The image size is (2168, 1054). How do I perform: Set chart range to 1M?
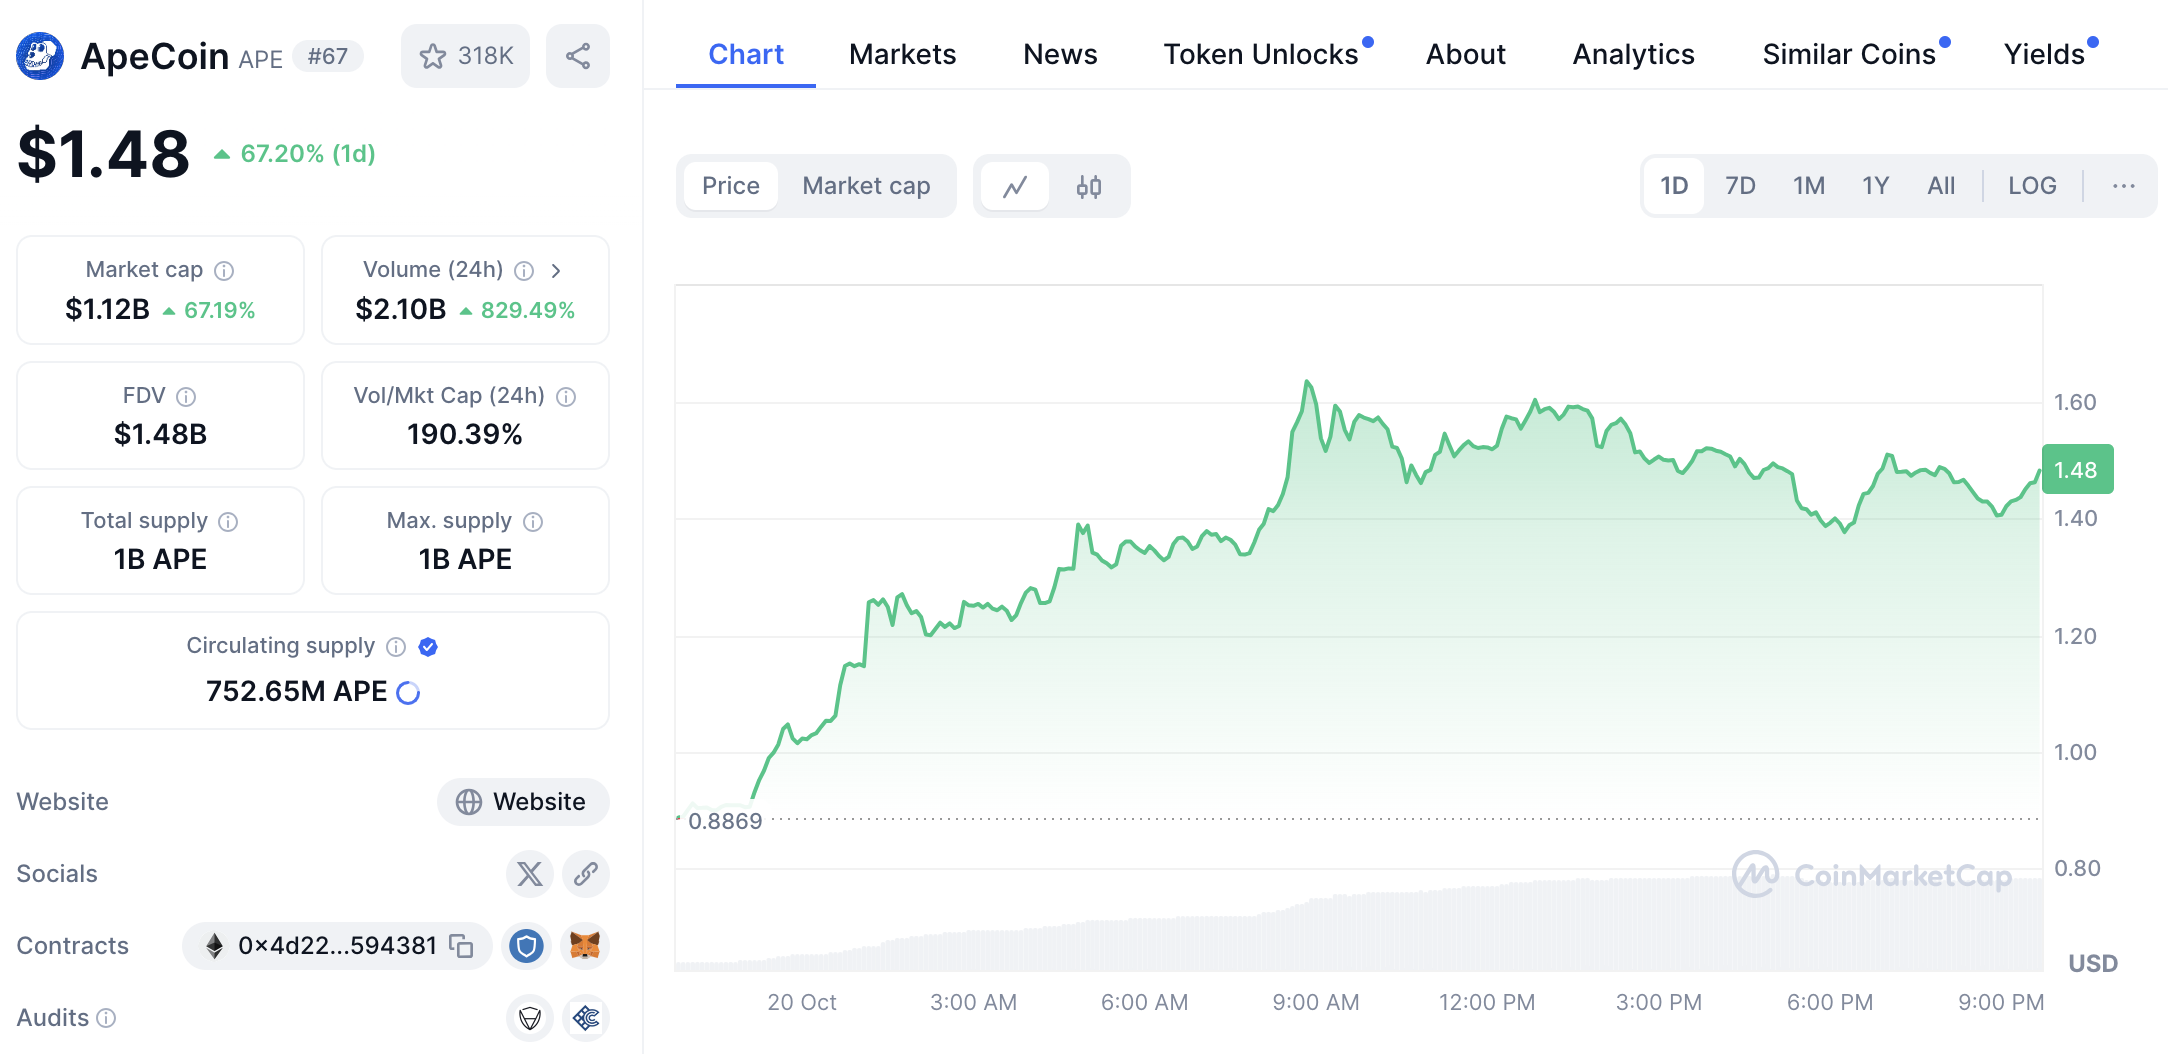click(1809, 186)
